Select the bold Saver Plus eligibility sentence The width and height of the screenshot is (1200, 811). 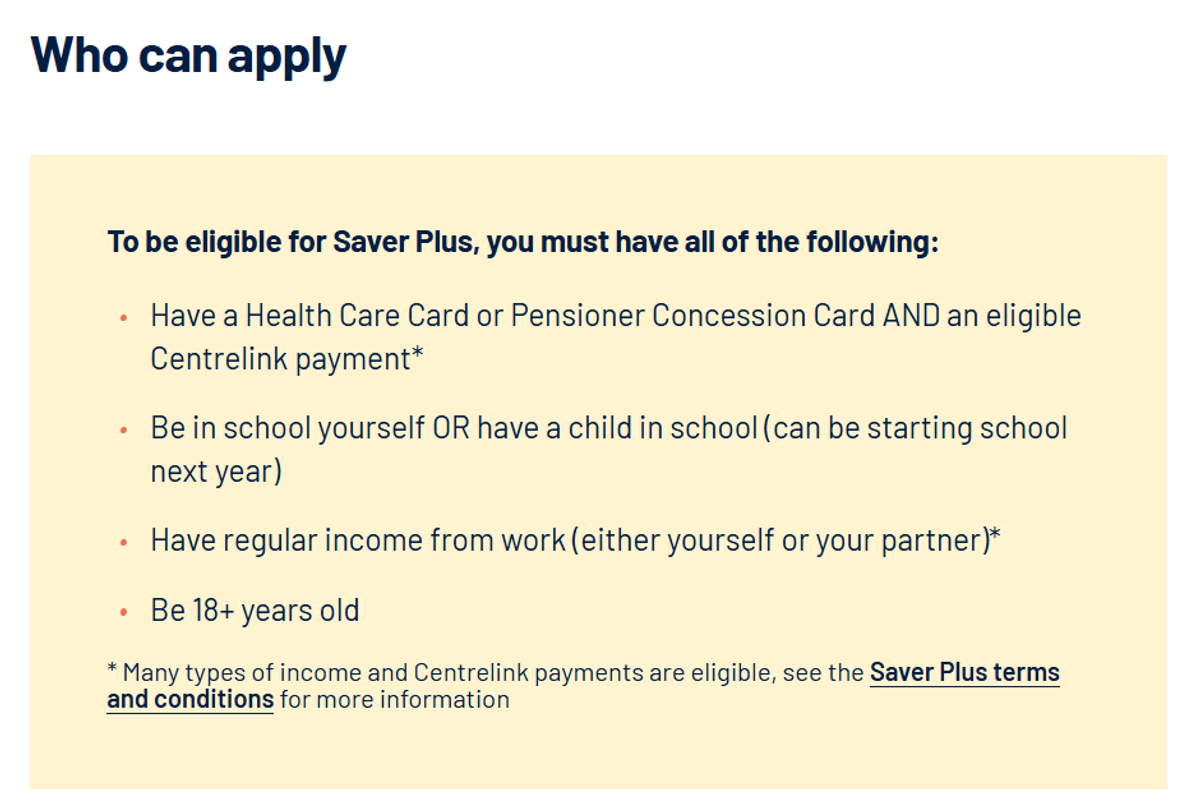(x=523, y=242)
